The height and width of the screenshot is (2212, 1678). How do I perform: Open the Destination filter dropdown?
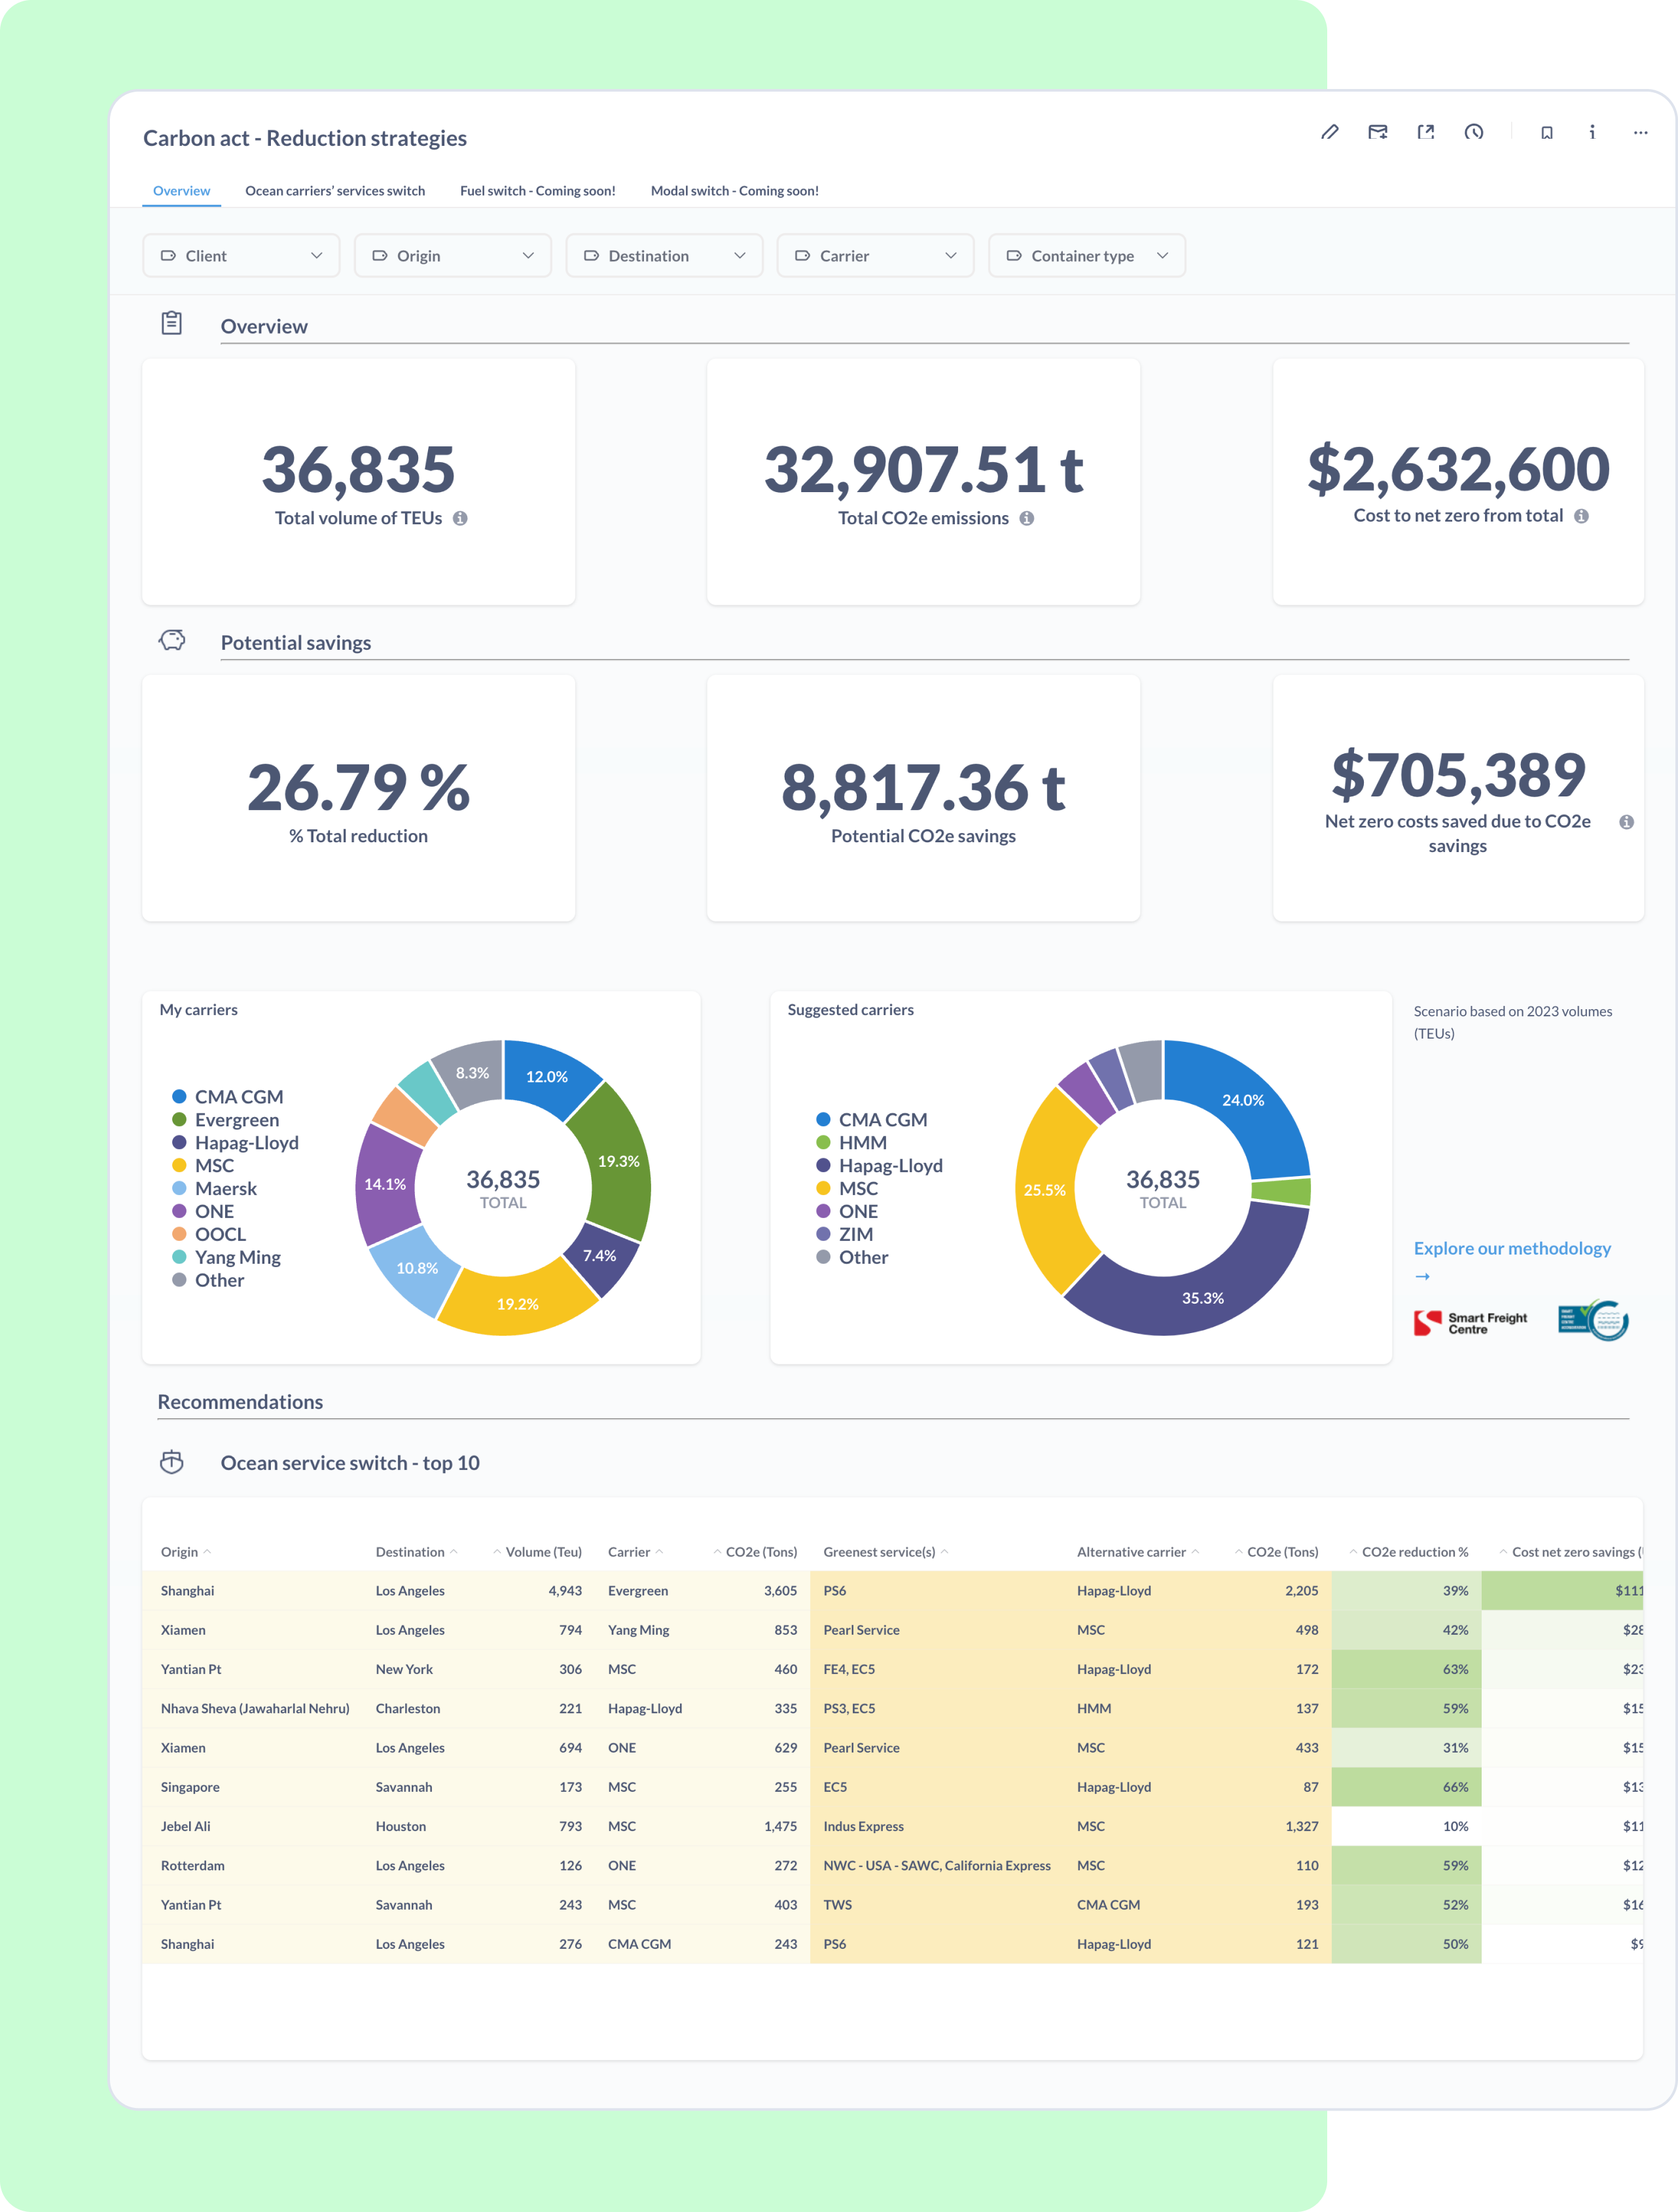664,256
